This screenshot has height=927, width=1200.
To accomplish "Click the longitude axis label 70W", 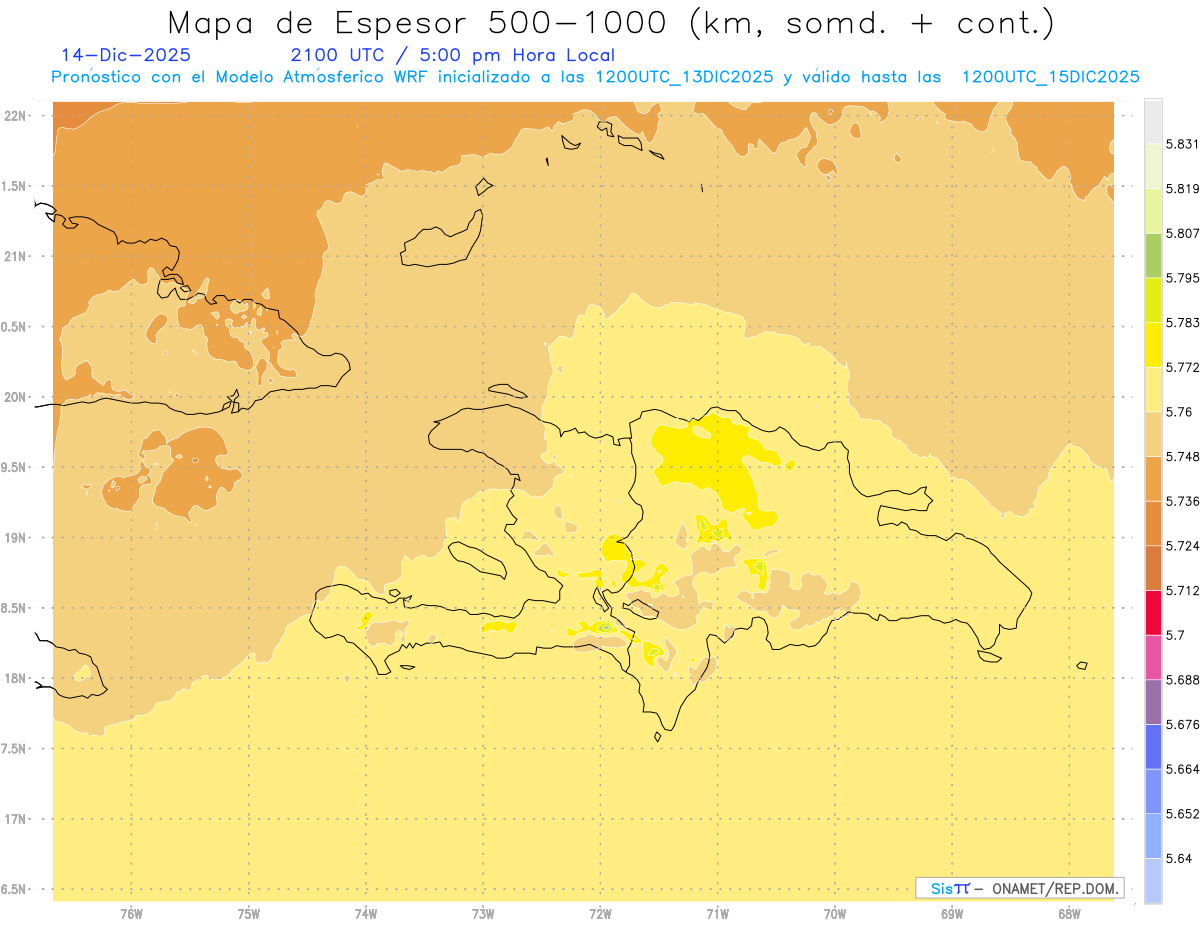I will pyautogui.click(x=835, y=914).
